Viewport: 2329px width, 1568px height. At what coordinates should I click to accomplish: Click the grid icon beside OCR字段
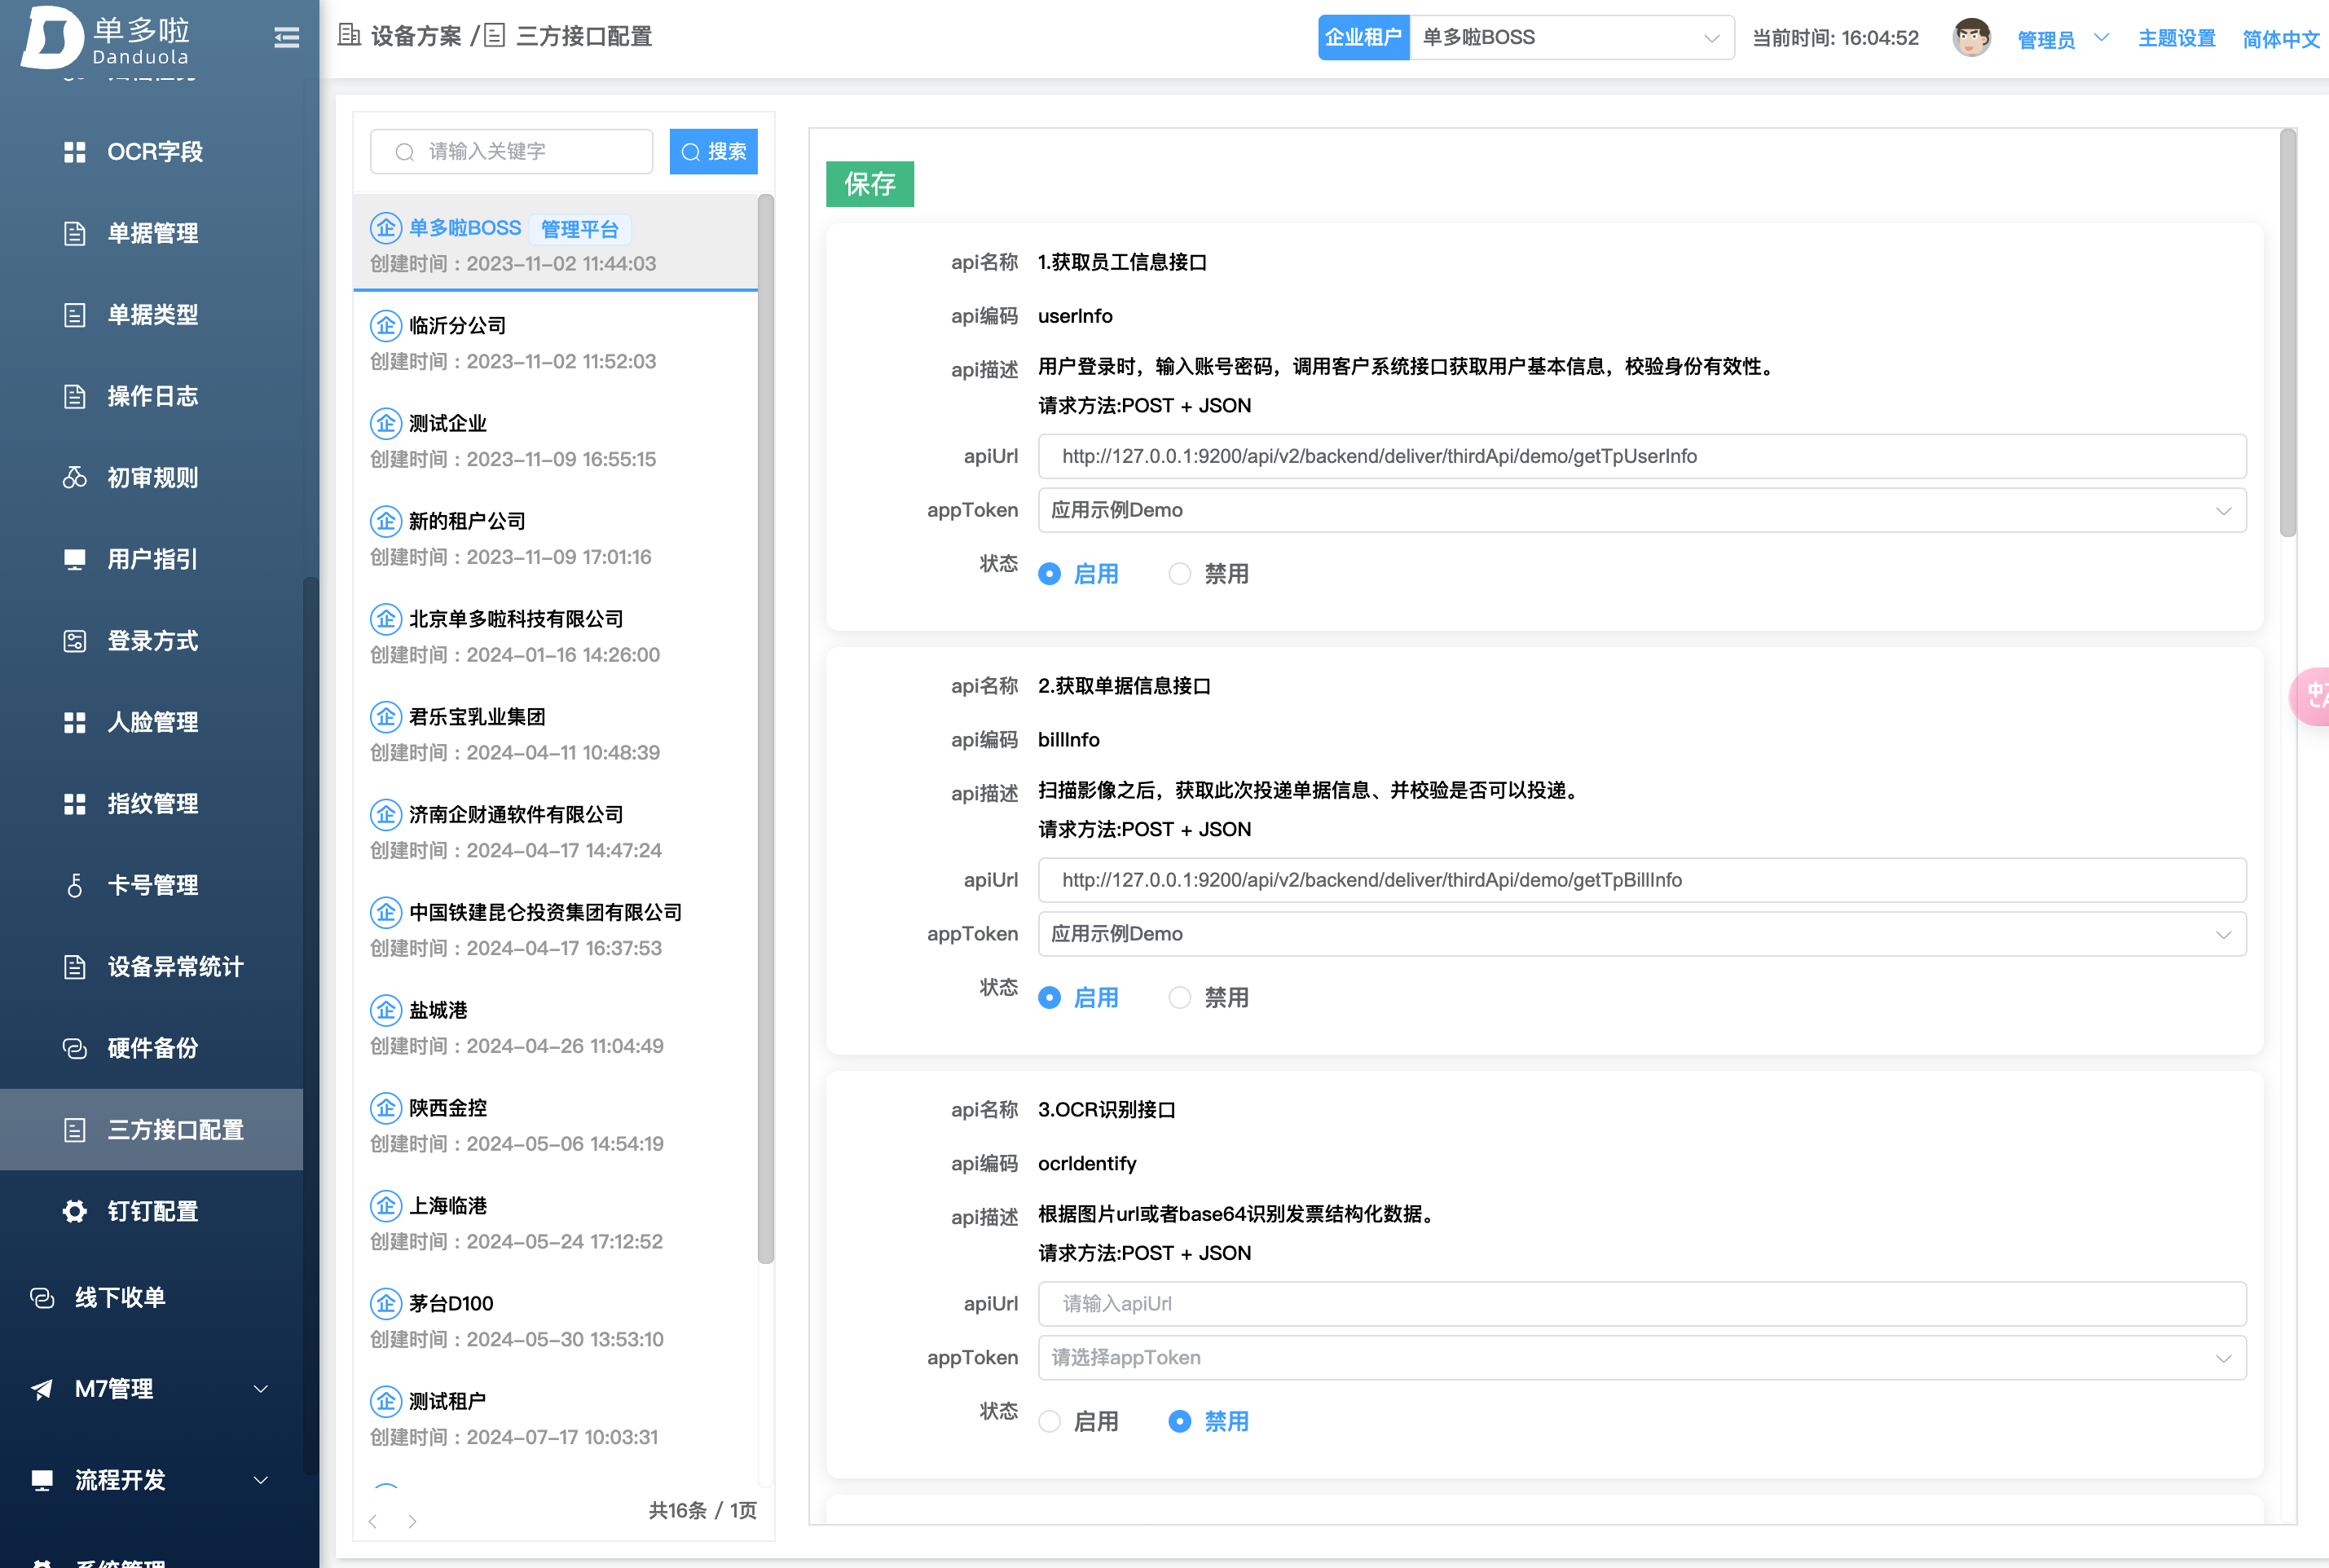(74, 152)
